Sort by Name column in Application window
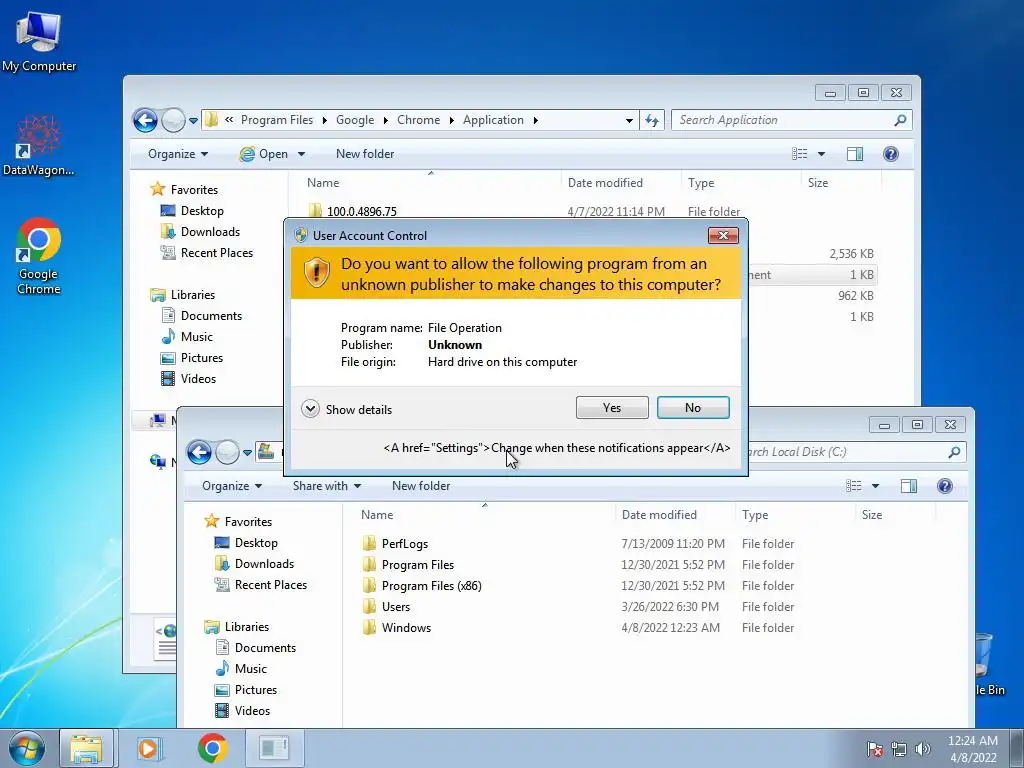Screen dimensions: 1024x768 (x=323, y=183)
